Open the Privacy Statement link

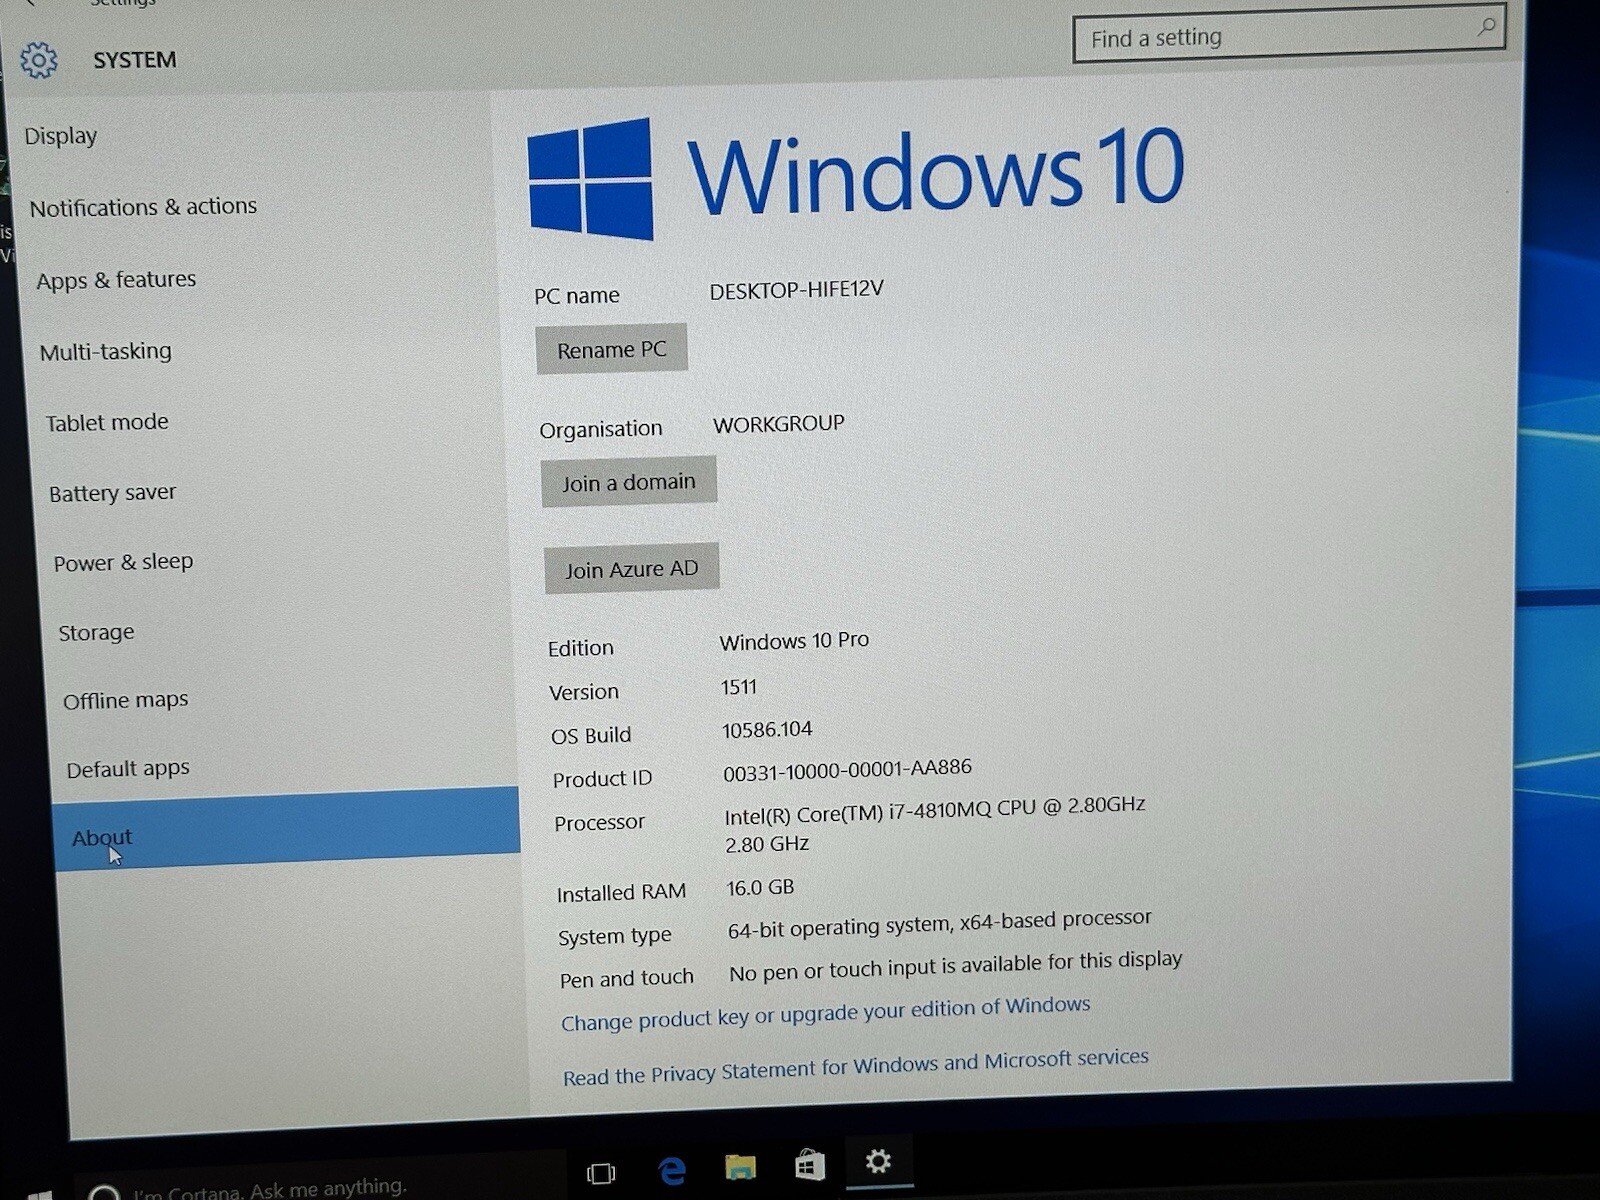tap(855, 1067)
